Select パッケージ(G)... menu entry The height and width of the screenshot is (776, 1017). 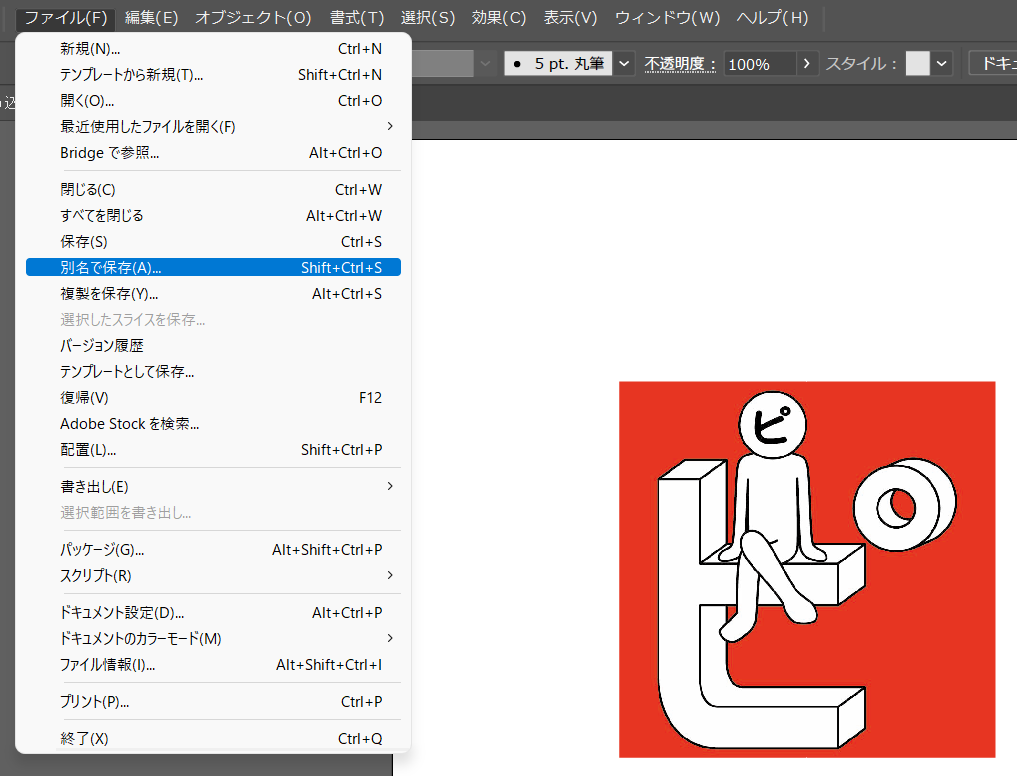213,550
